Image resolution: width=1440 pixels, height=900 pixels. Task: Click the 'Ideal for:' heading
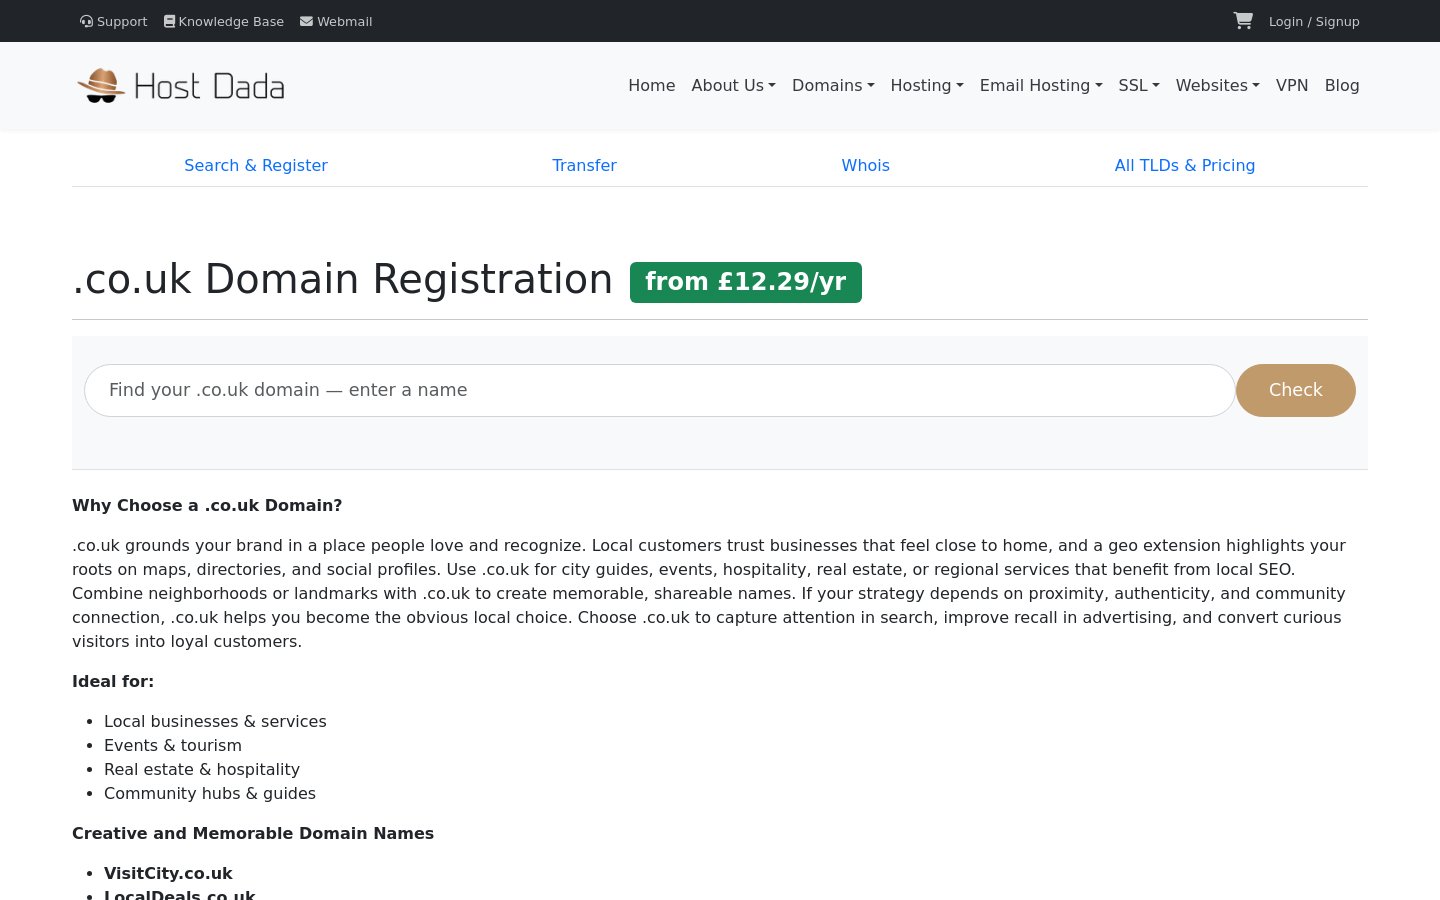pos(113,682)
